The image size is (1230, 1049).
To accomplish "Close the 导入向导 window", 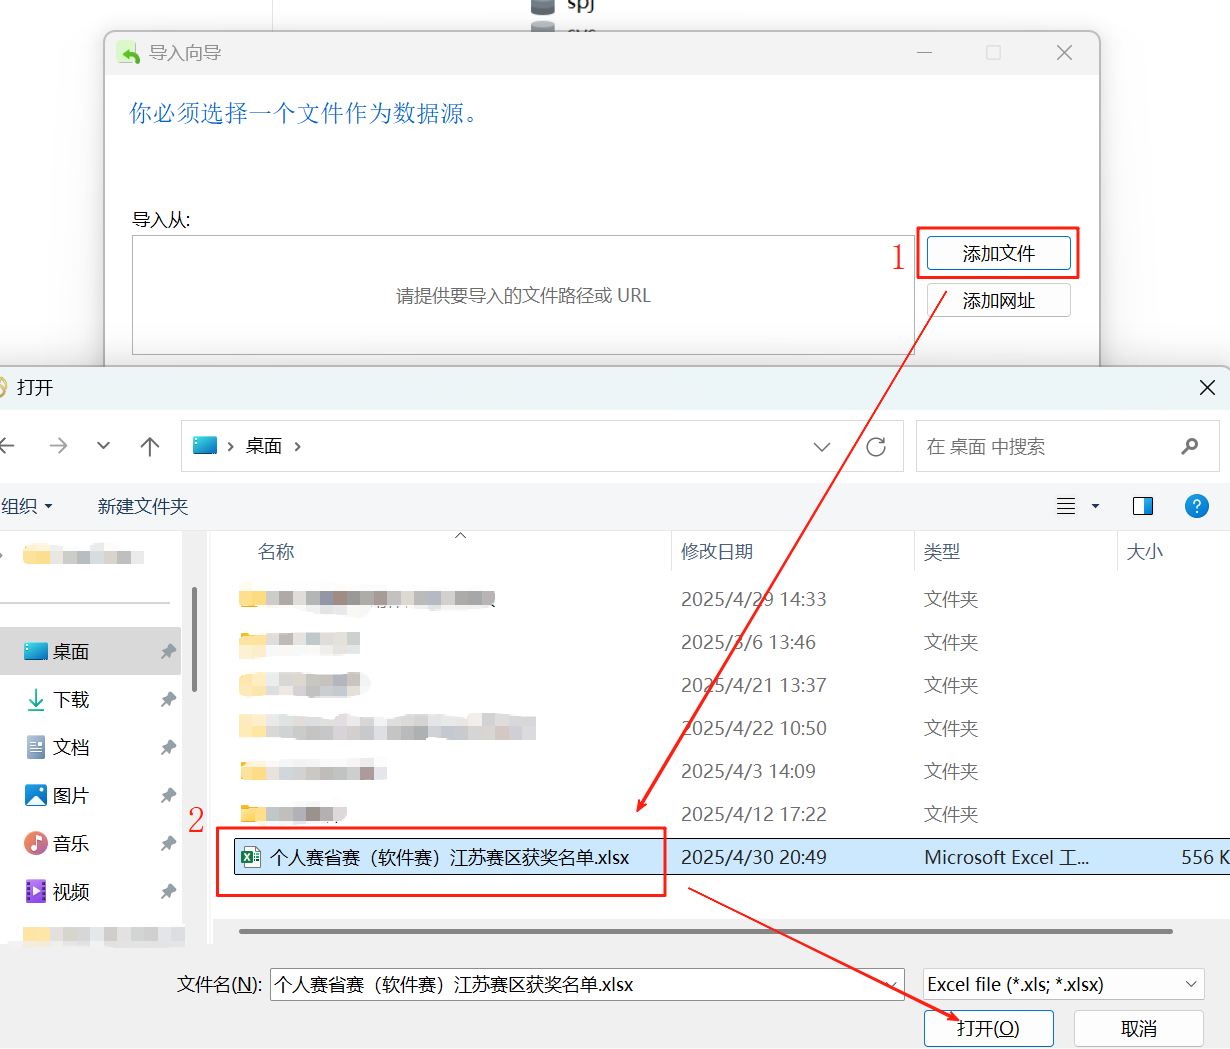I will pos(1064,53).
